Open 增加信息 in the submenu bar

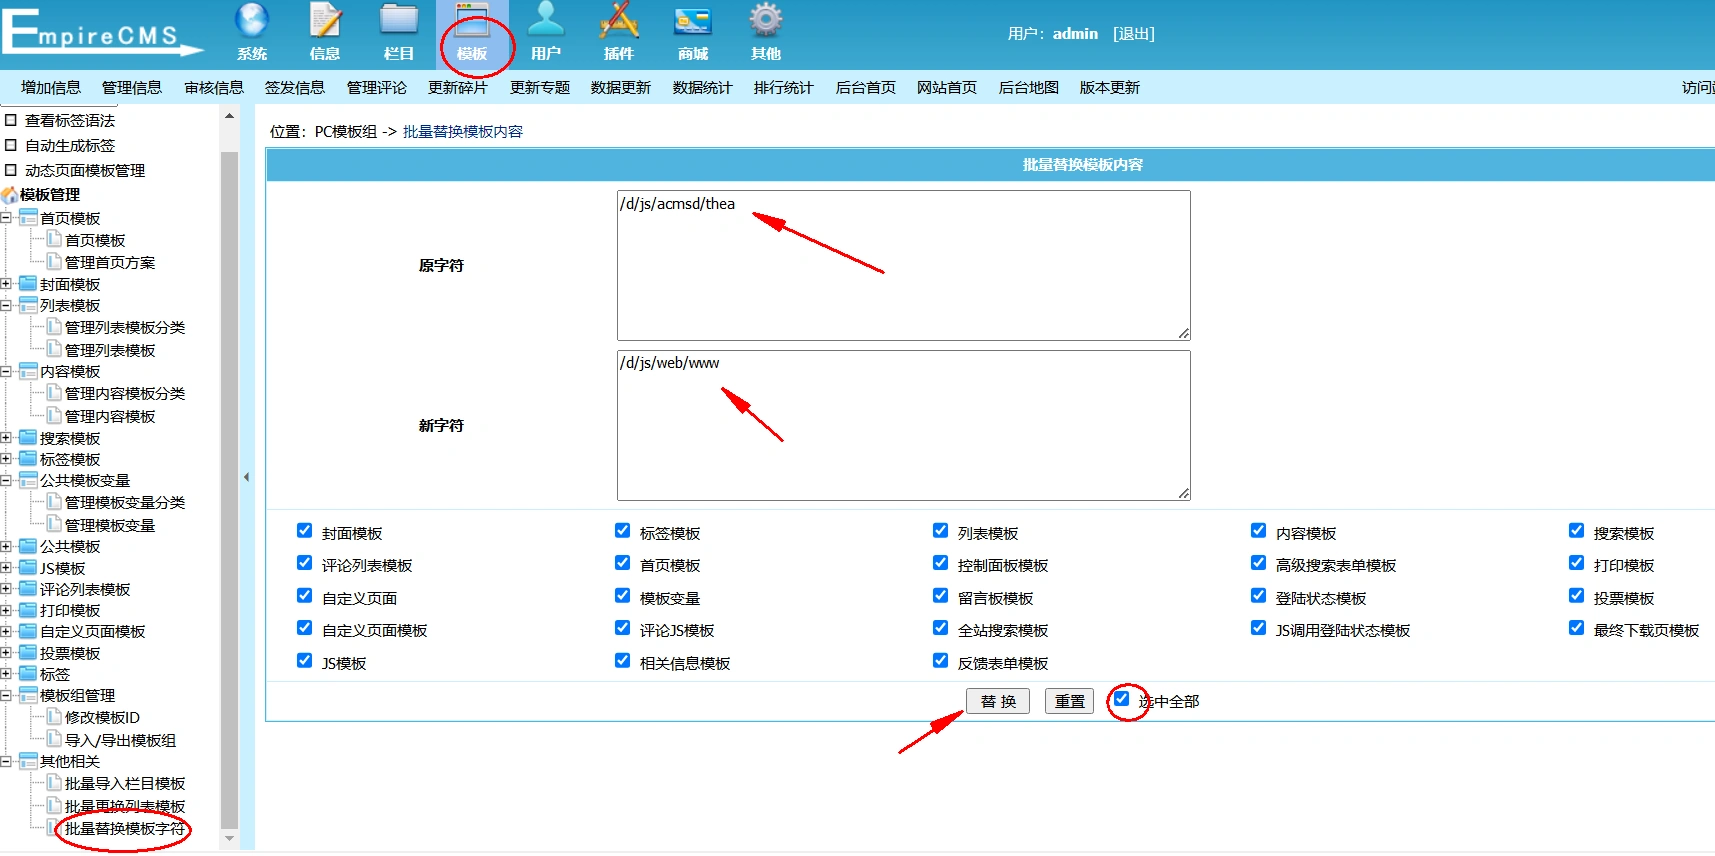click(x=51, y=88)
